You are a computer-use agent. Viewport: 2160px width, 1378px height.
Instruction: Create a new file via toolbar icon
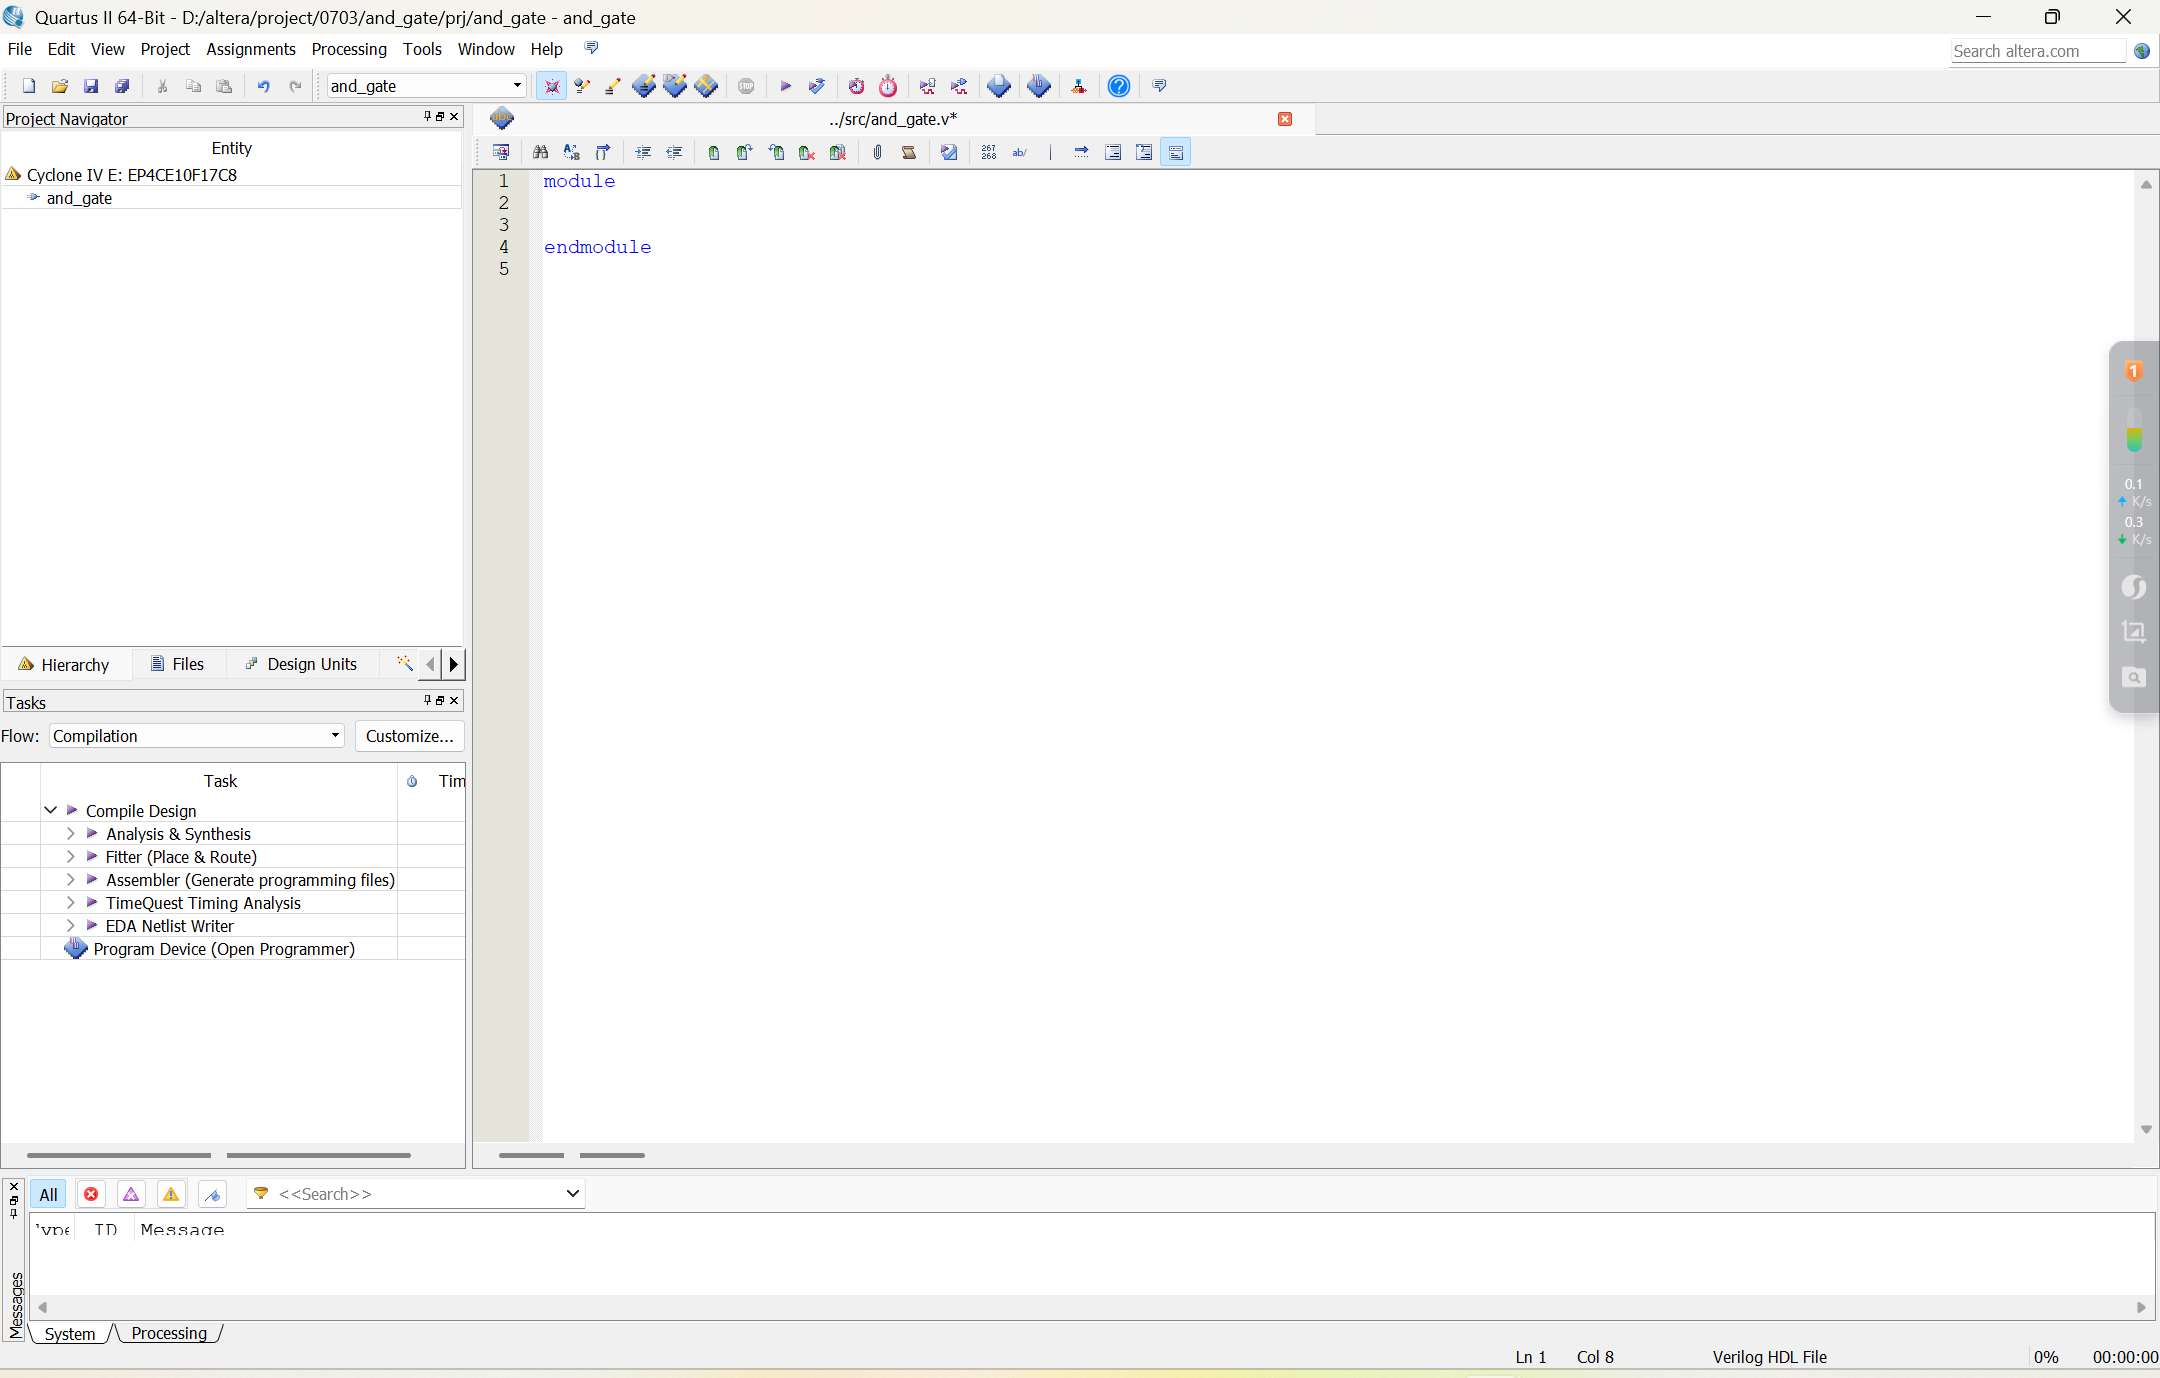pos(29,86)
